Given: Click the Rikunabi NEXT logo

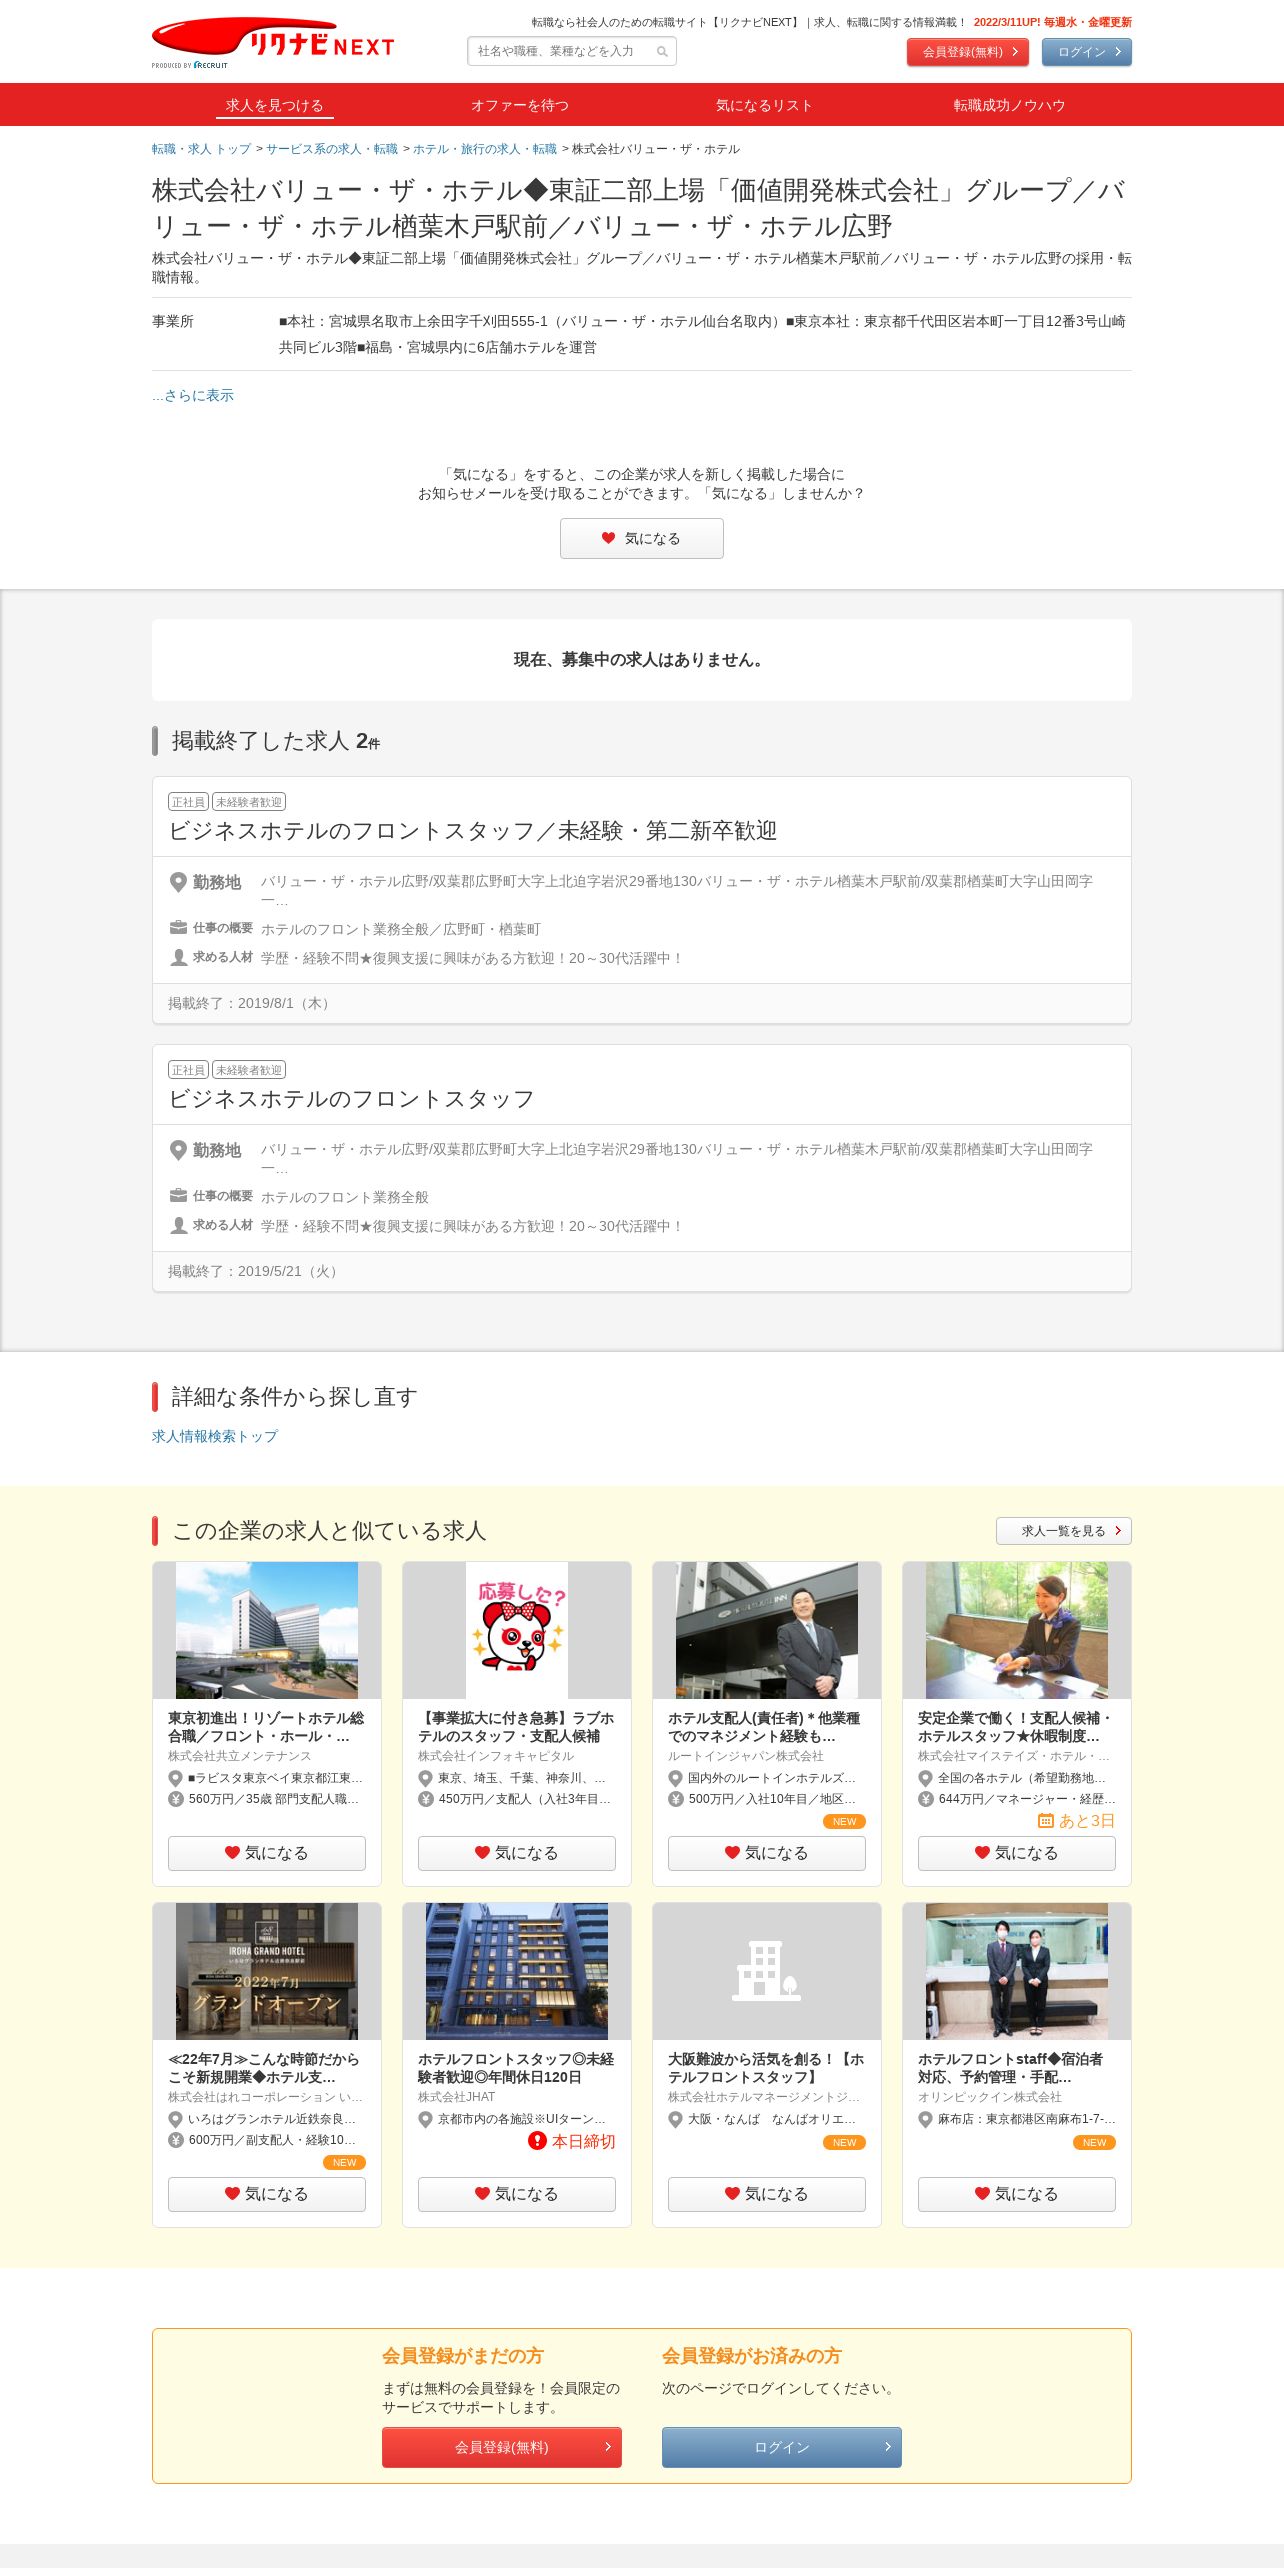Looking at the screenshot, I should tap(273, 43).
